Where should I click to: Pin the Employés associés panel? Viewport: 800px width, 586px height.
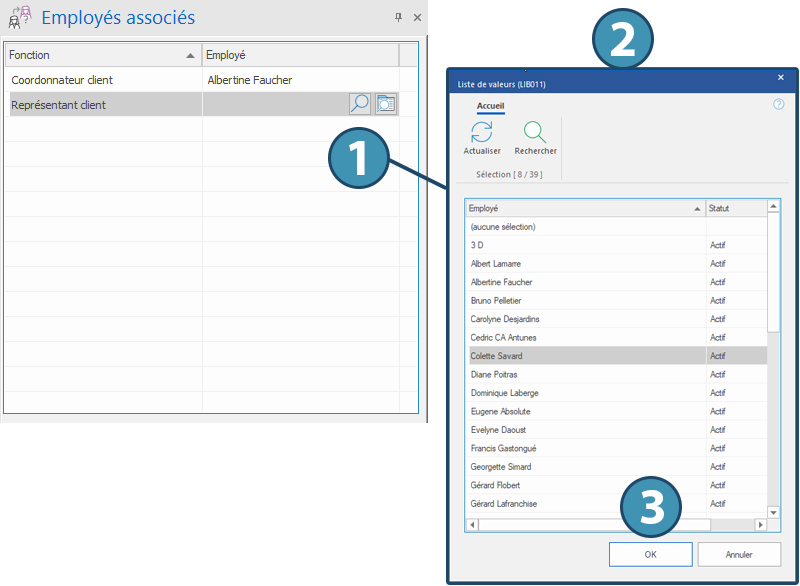pos(398,18)
